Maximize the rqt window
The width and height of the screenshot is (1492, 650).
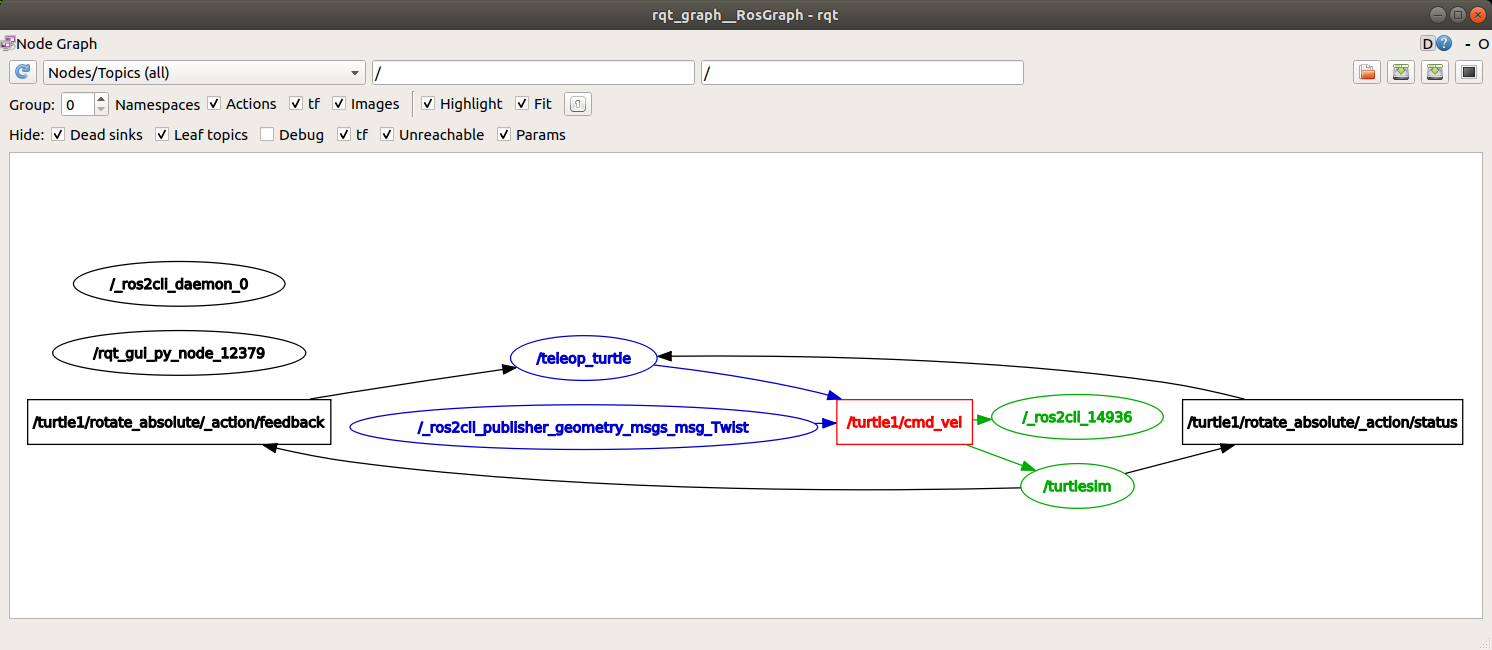click(1458, 14)
